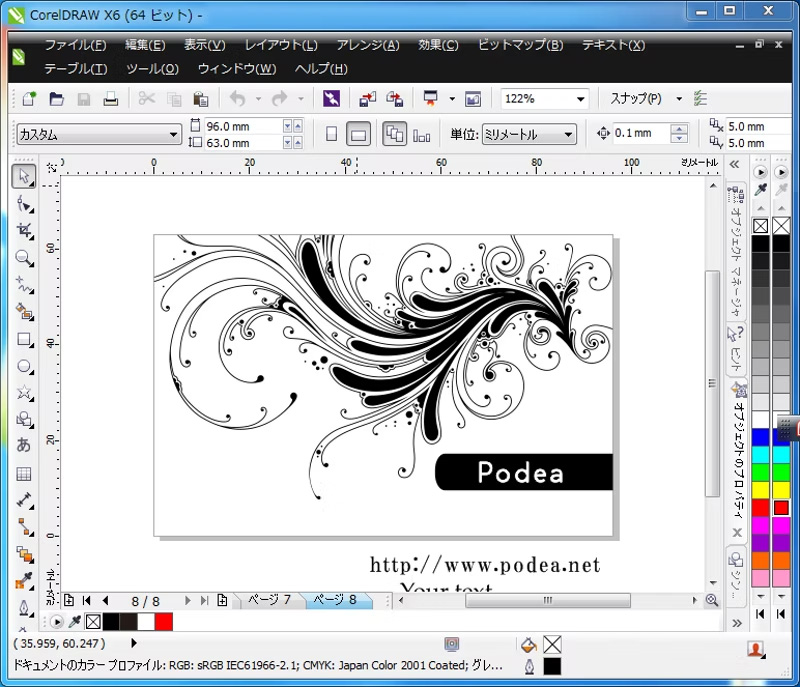This screenshot has height=687, width=800.
Task: Click the Print icon in toolbar
Action: coord(111,99)
